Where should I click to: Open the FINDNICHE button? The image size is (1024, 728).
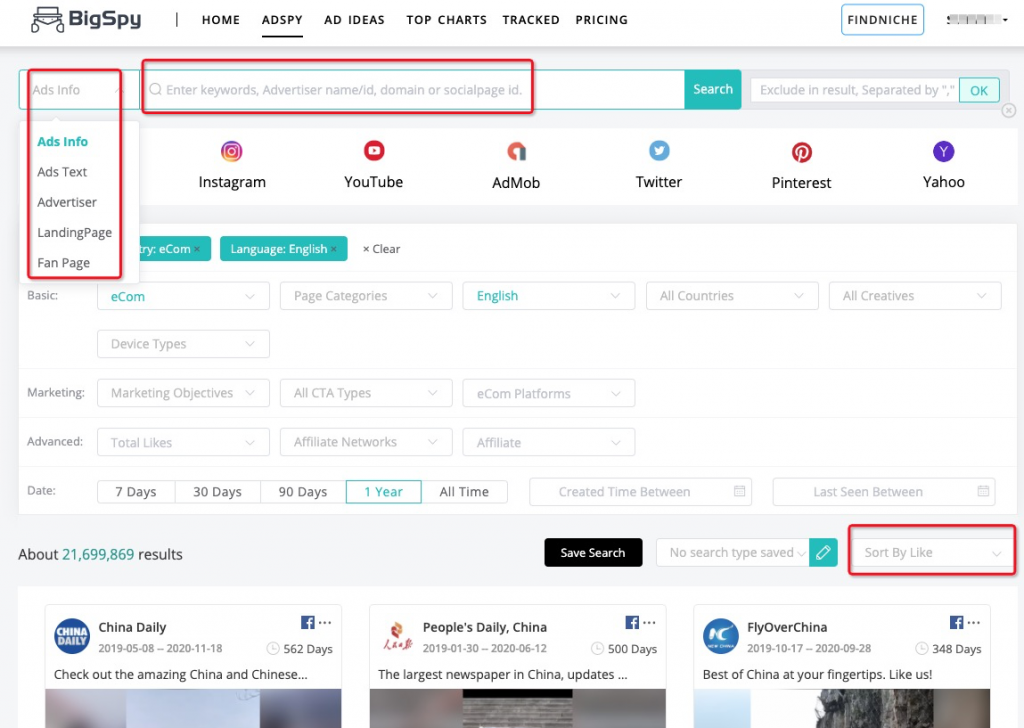pos(882,20)
